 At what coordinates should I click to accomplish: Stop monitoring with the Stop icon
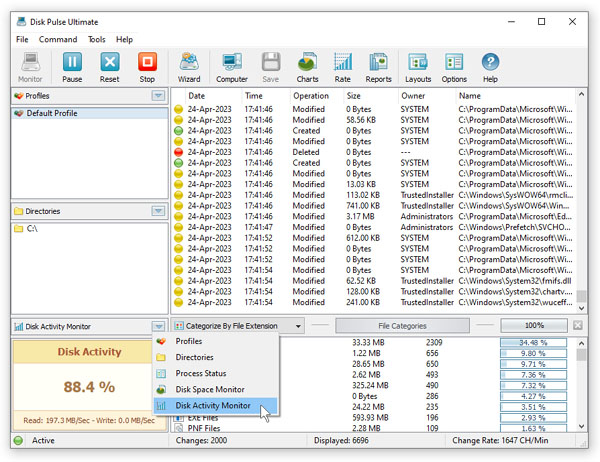point(147,67)
